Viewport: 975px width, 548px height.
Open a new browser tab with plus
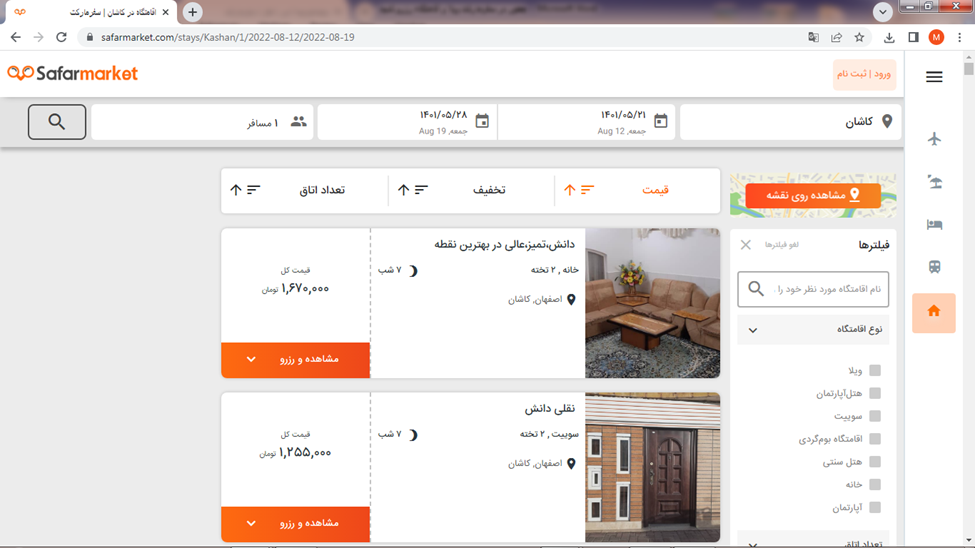pos(193,12)
